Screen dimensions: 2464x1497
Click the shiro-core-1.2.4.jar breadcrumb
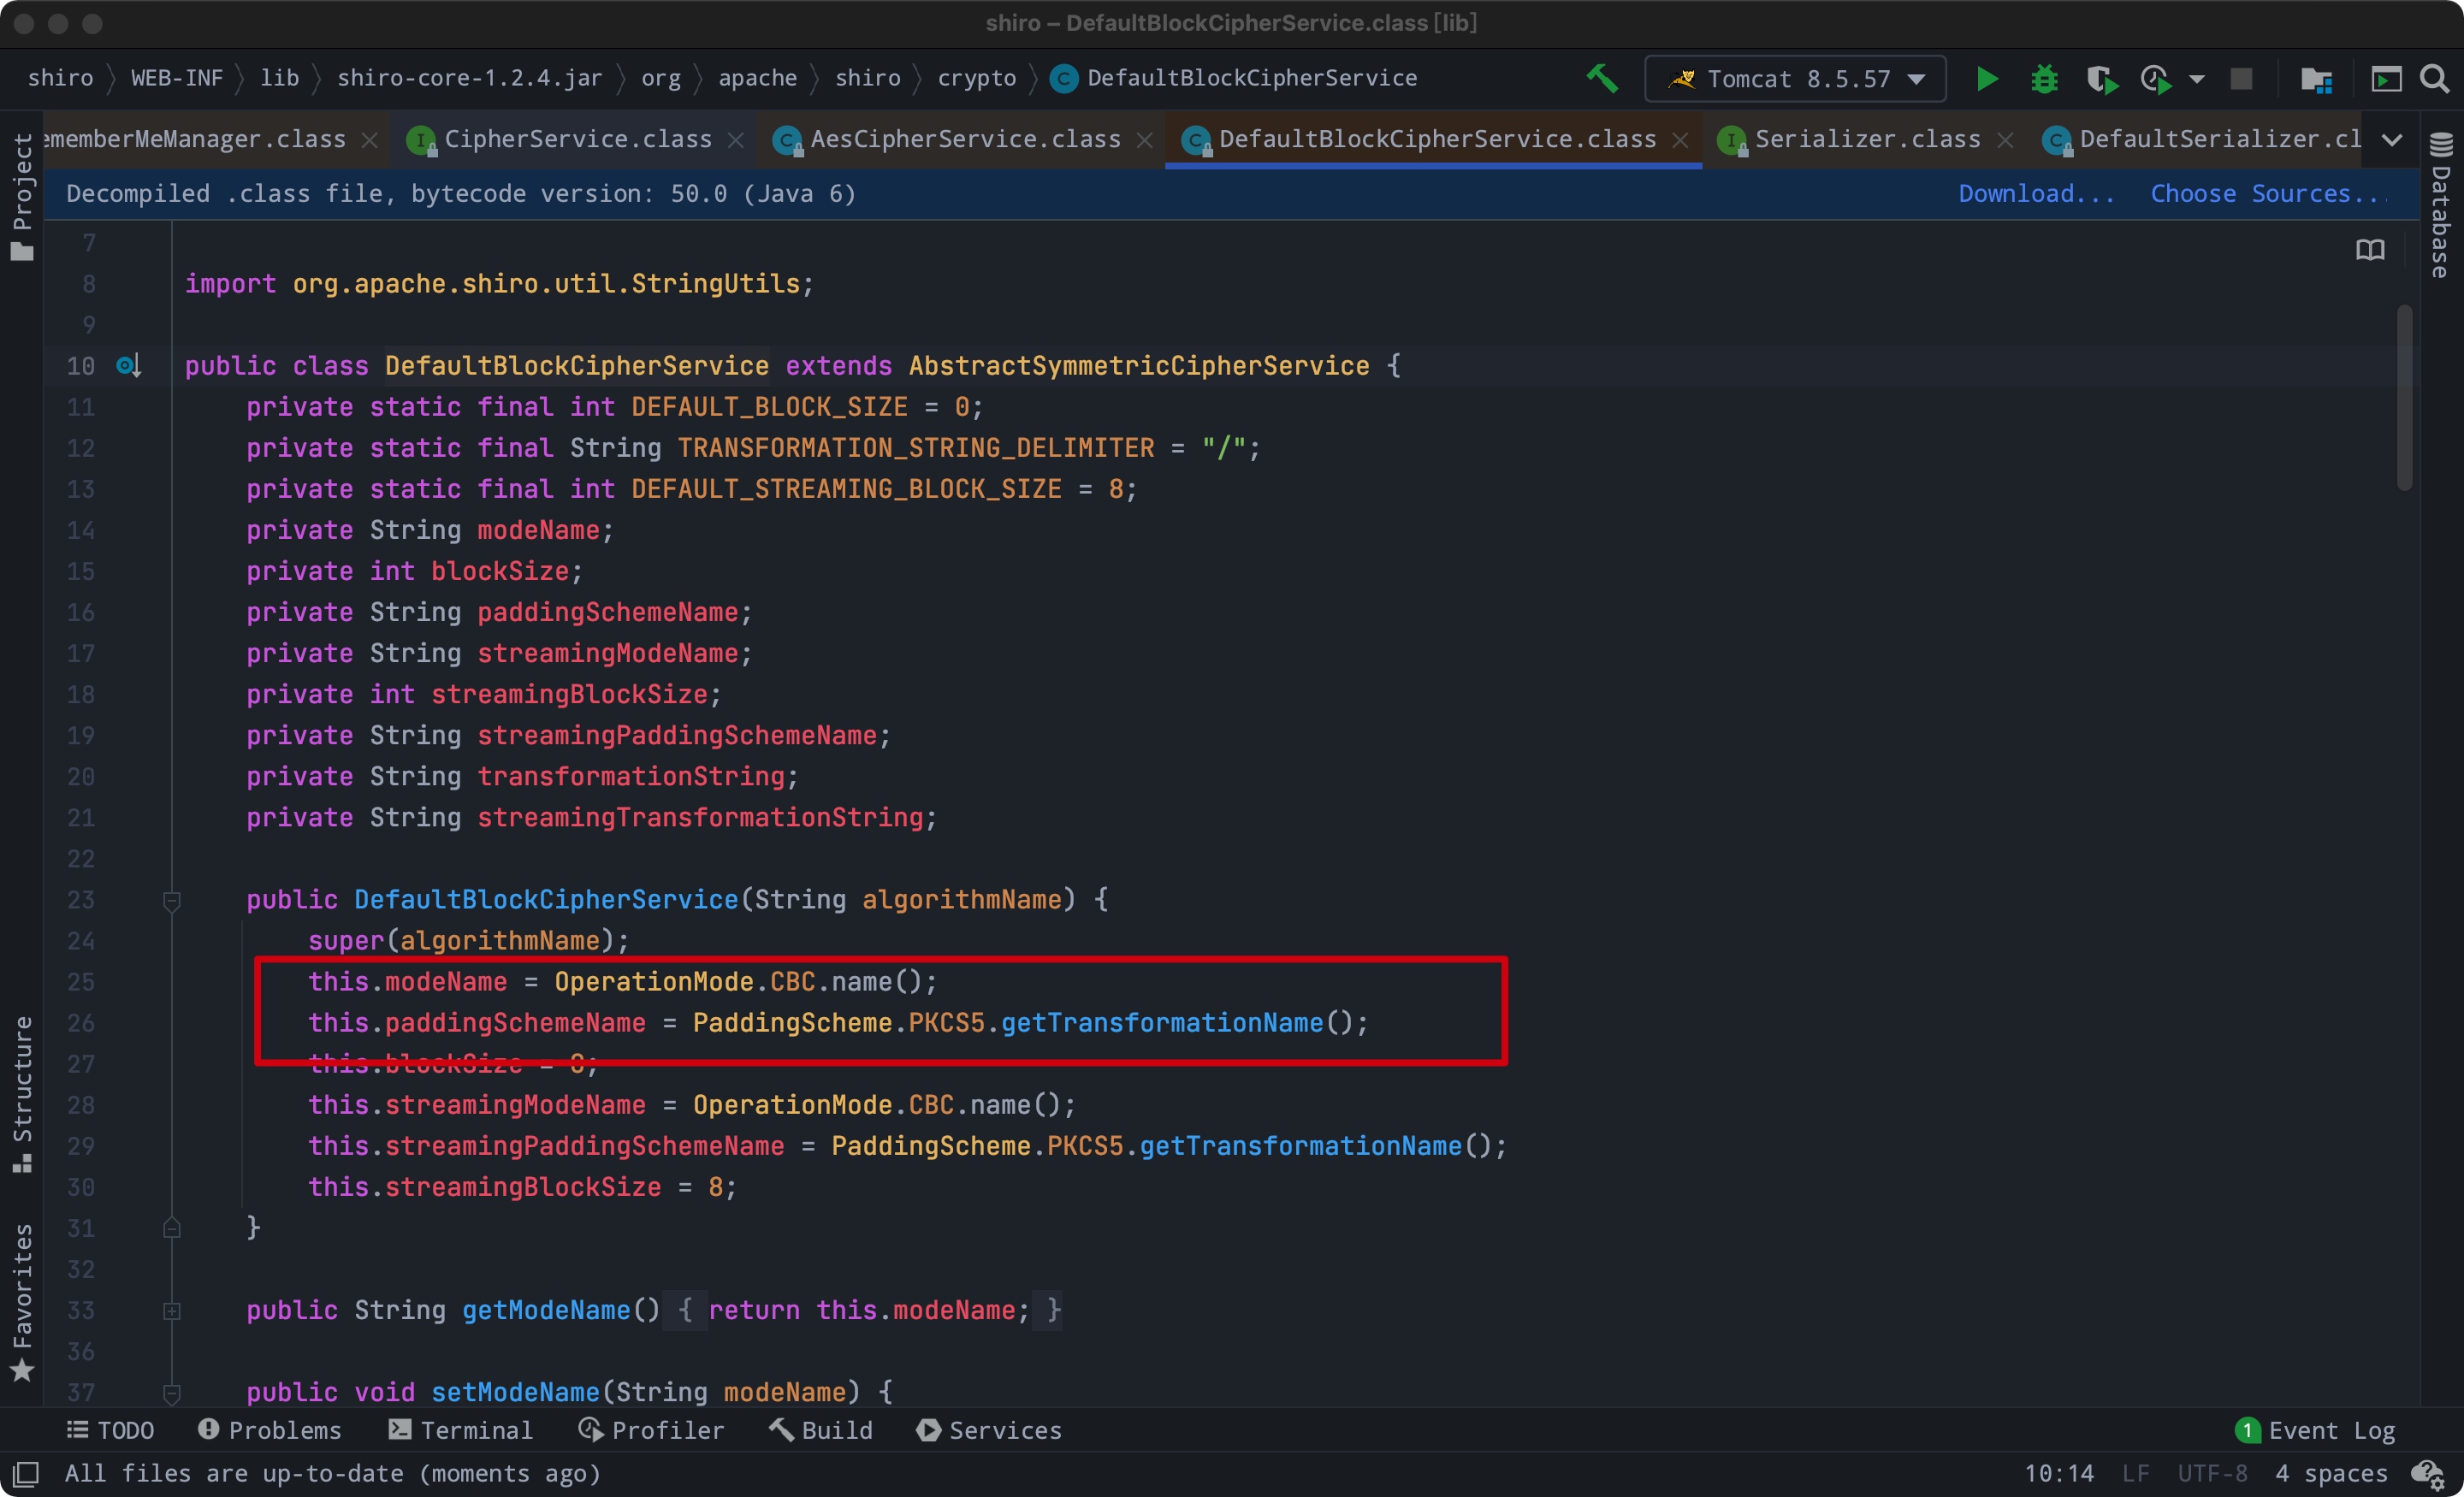point(469,78)
